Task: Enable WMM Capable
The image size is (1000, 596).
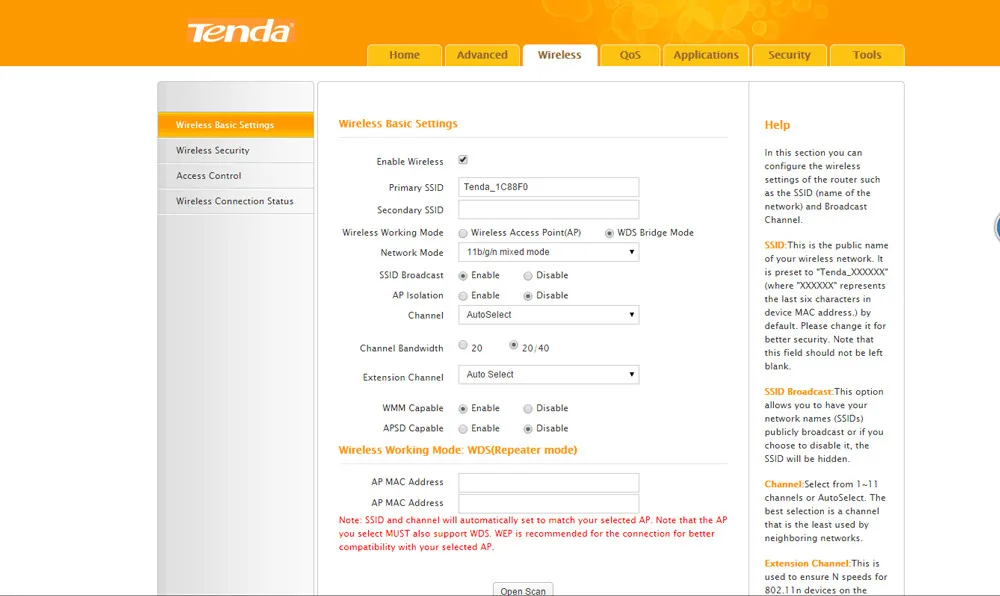Action: click(463, 409)
